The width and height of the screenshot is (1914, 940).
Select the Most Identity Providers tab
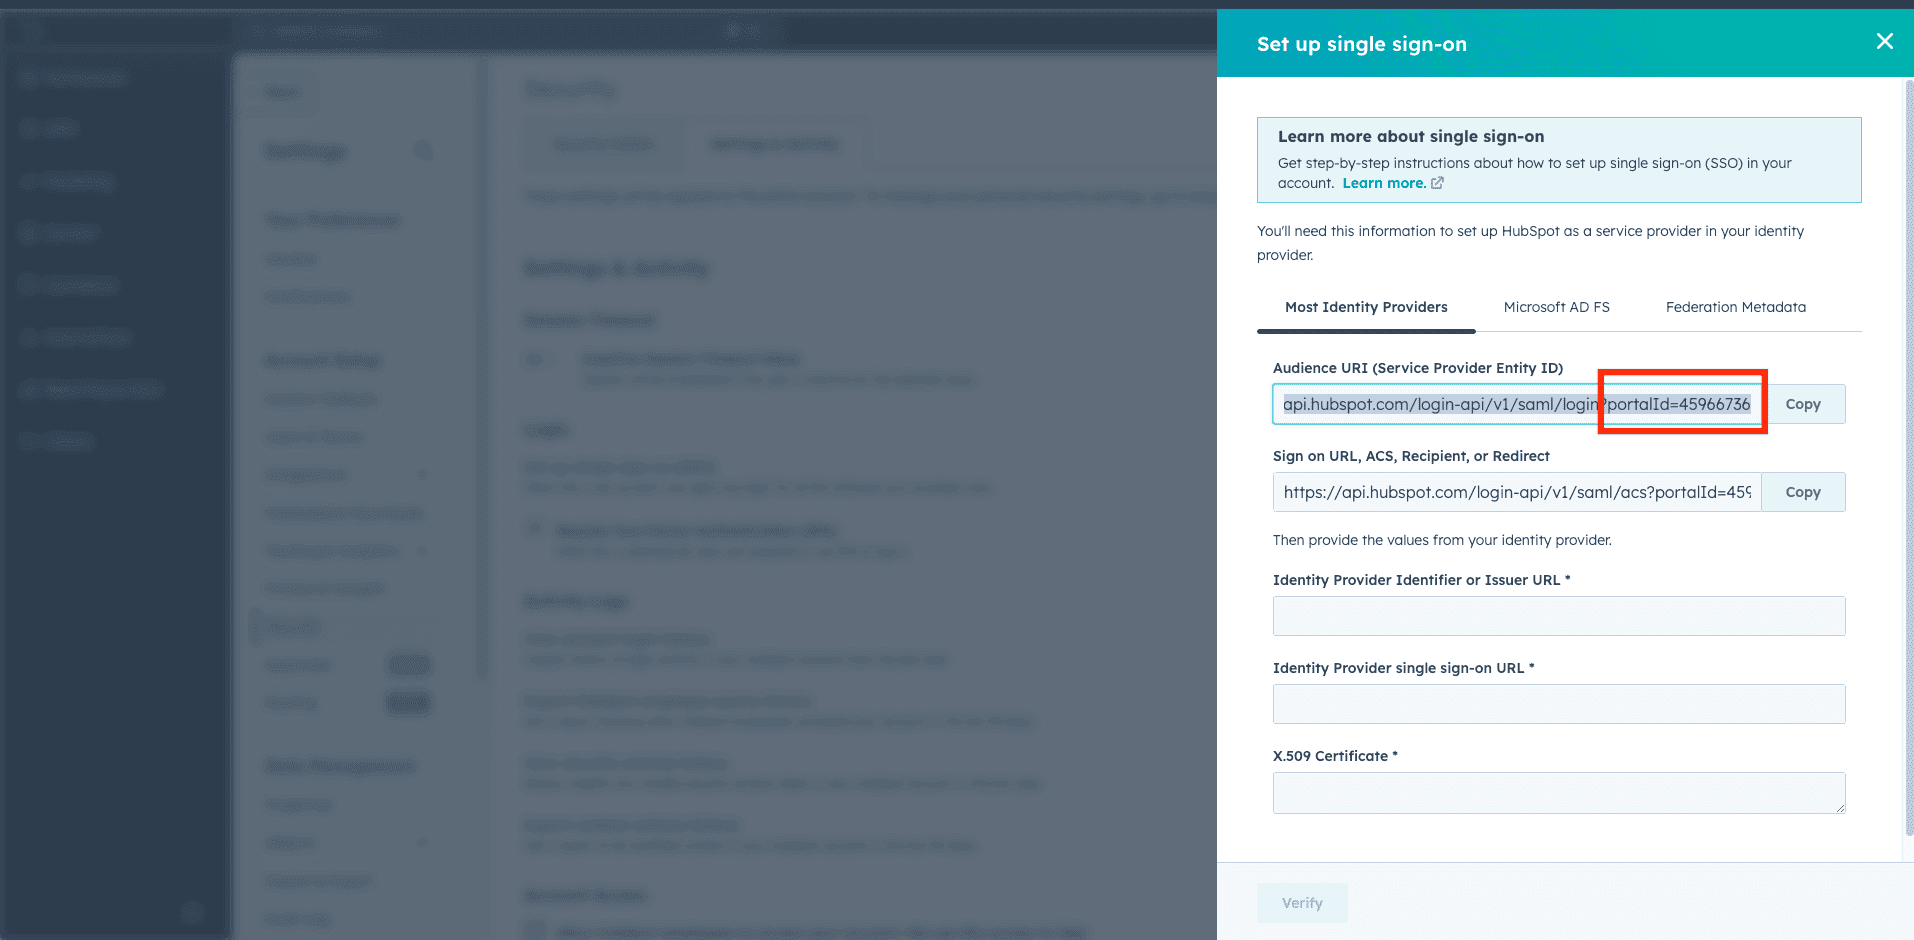coord(1366,307)
